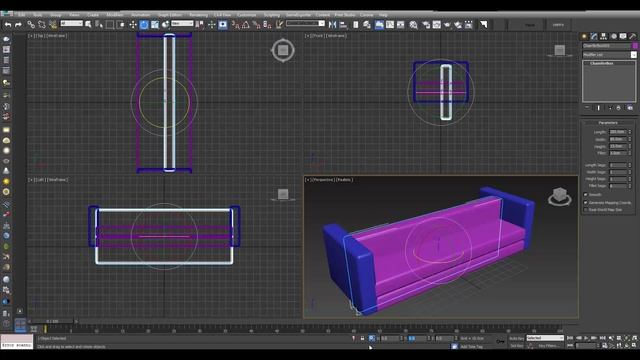Open the Edit menu
The height and width of the screenshot is (360, 640).
(x=21, y=15)
